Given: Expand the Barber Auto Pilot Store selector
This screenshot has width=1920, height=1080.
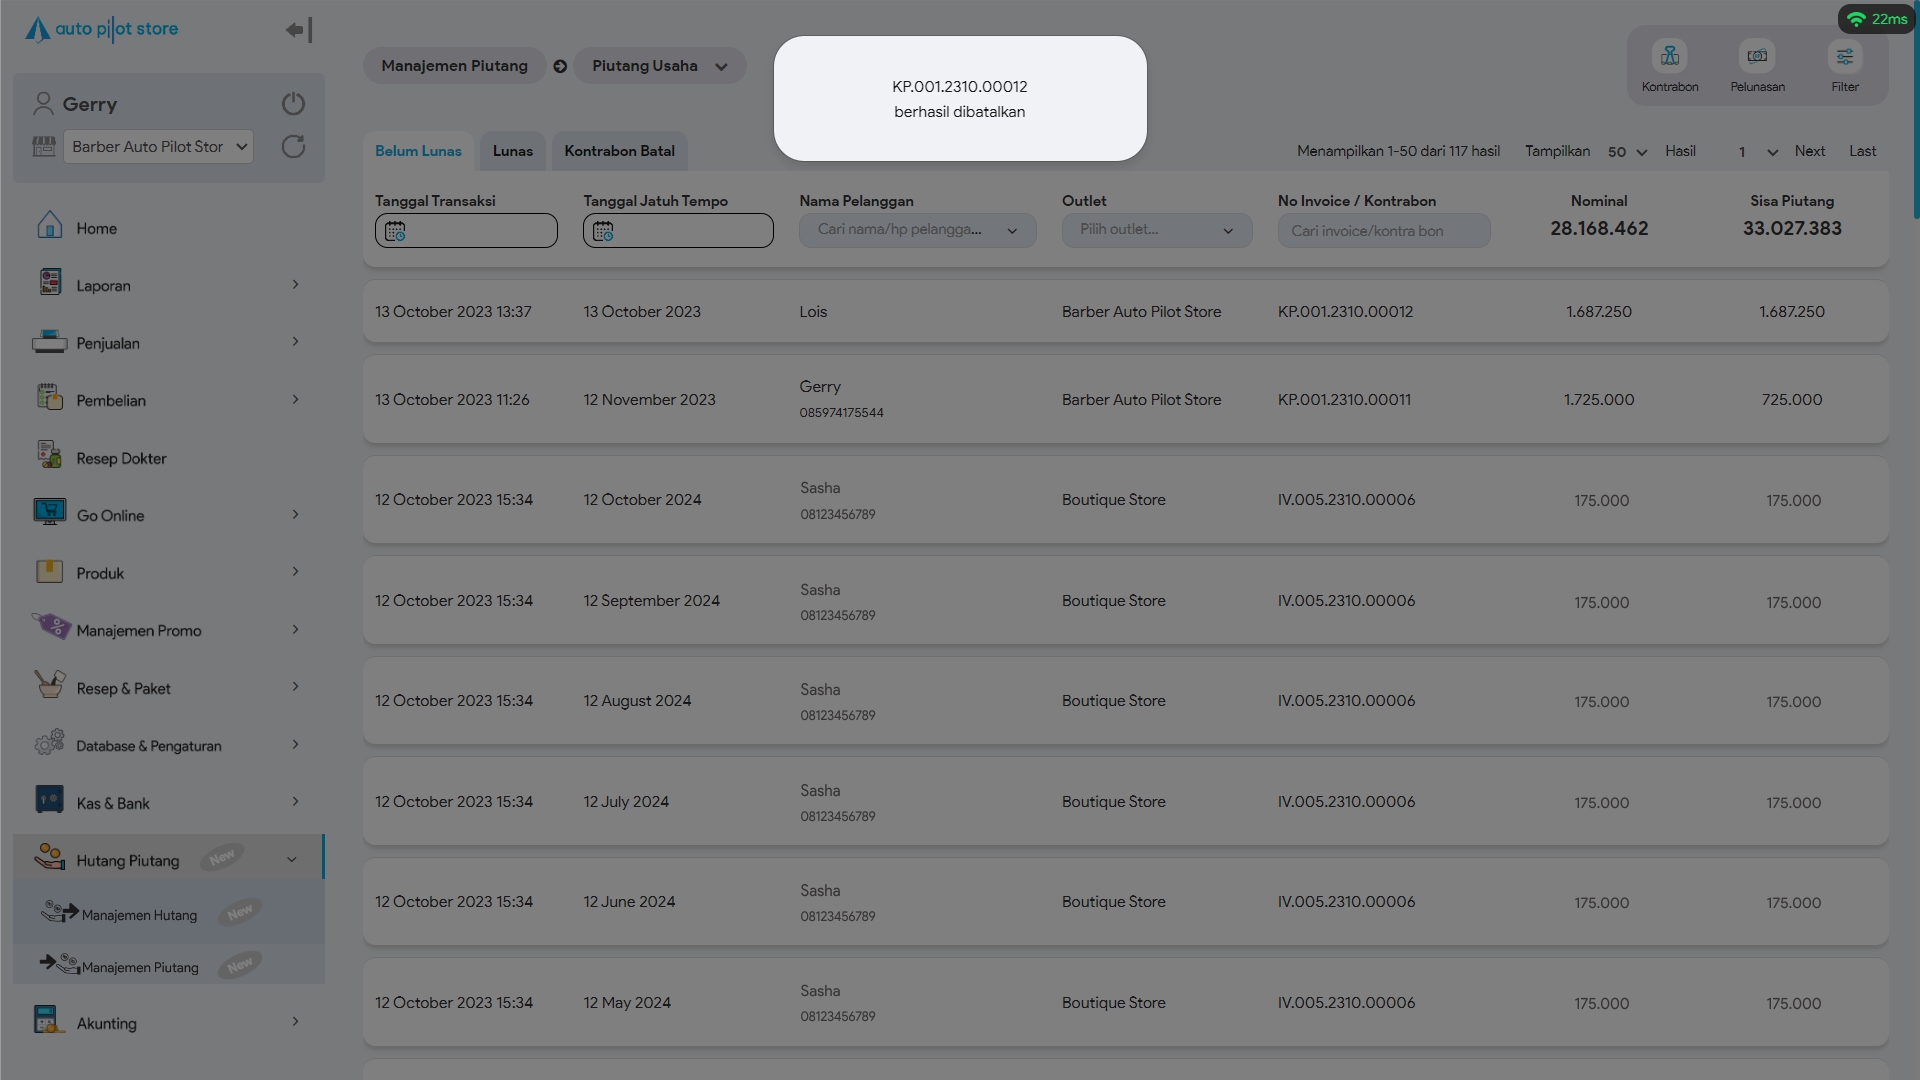Looking at the screenshot, I should tap(159, 147).
